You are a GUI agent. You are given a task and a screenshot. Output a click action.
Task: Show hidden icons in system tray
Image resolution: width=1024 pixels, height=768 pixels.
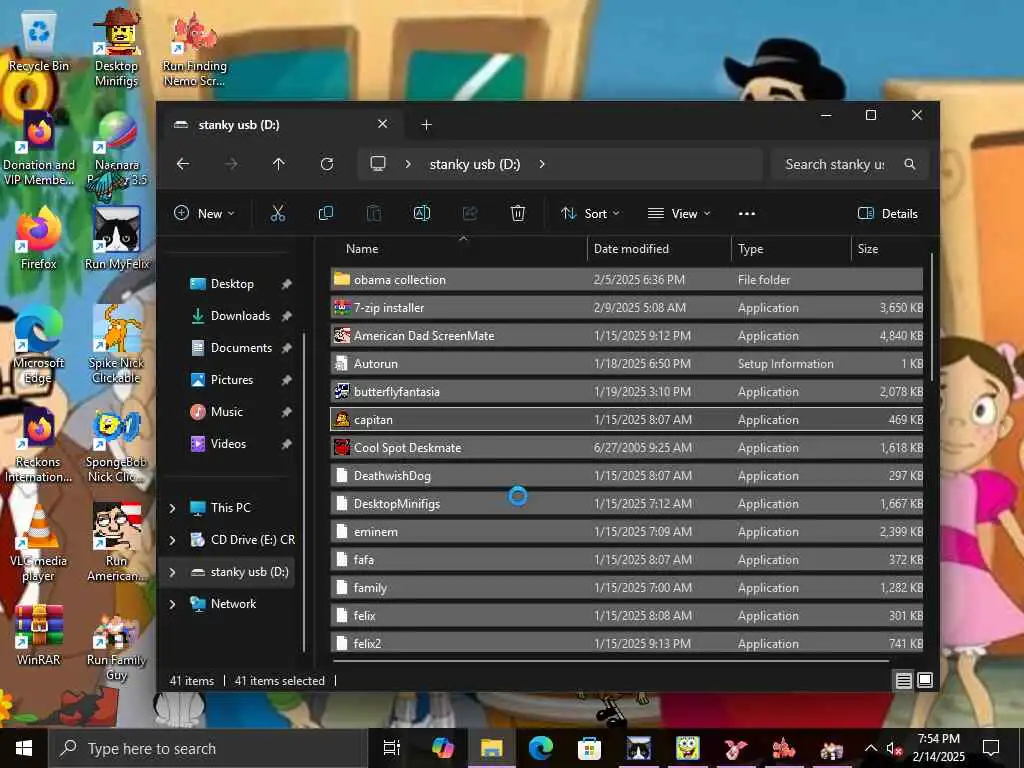point(871,748)
